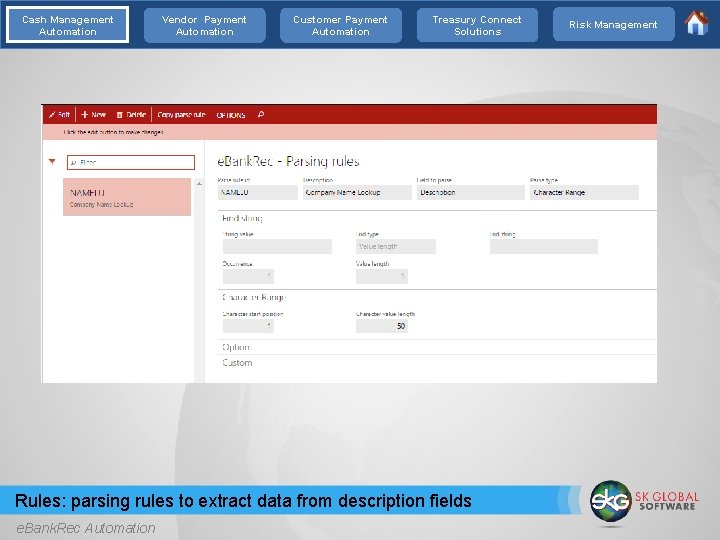Screen dimensions: 720x540
Task: Click Copy parse rule
Action: pyautogui.click(x=181, y=114)
